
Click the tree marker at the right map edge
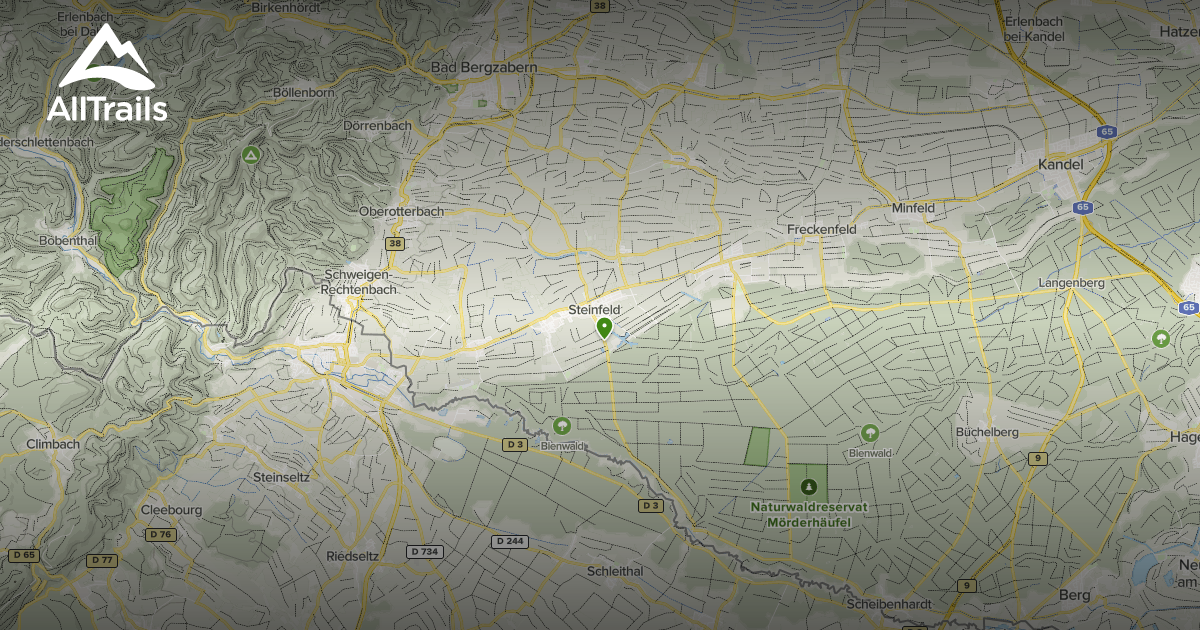coord(1160,339)
